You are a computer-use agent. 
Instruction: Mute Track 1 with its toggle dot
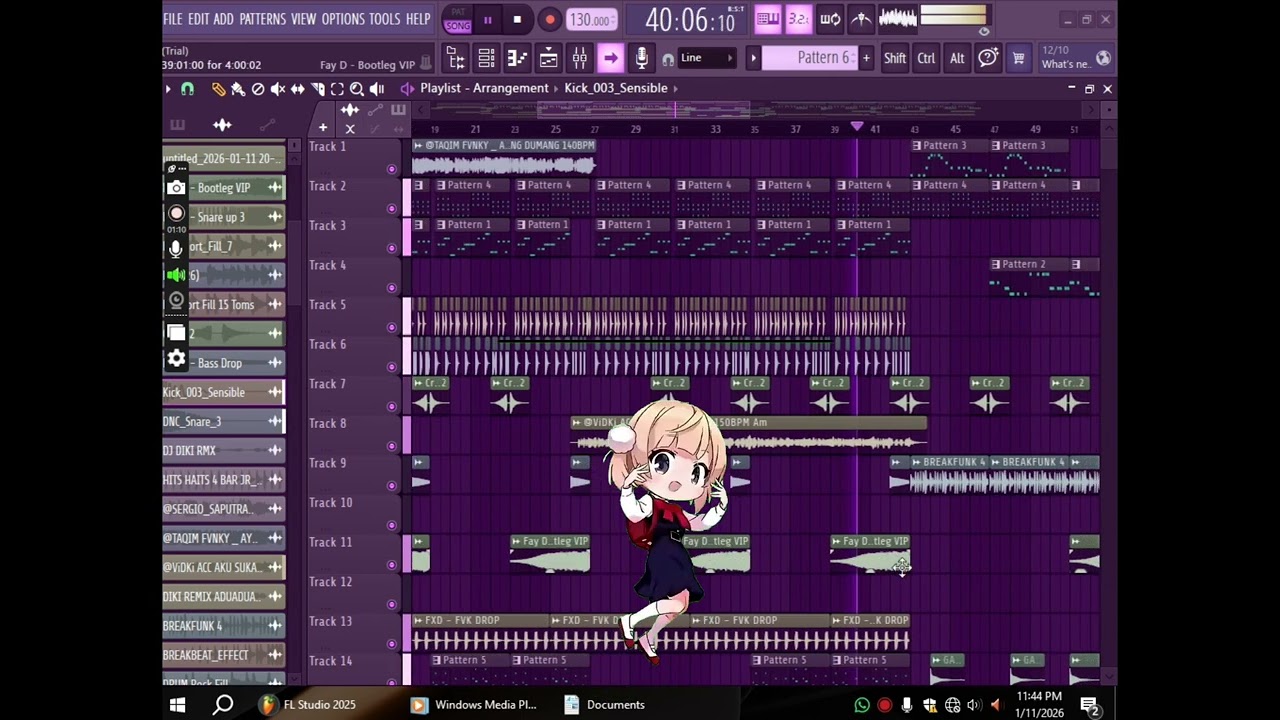392,169
